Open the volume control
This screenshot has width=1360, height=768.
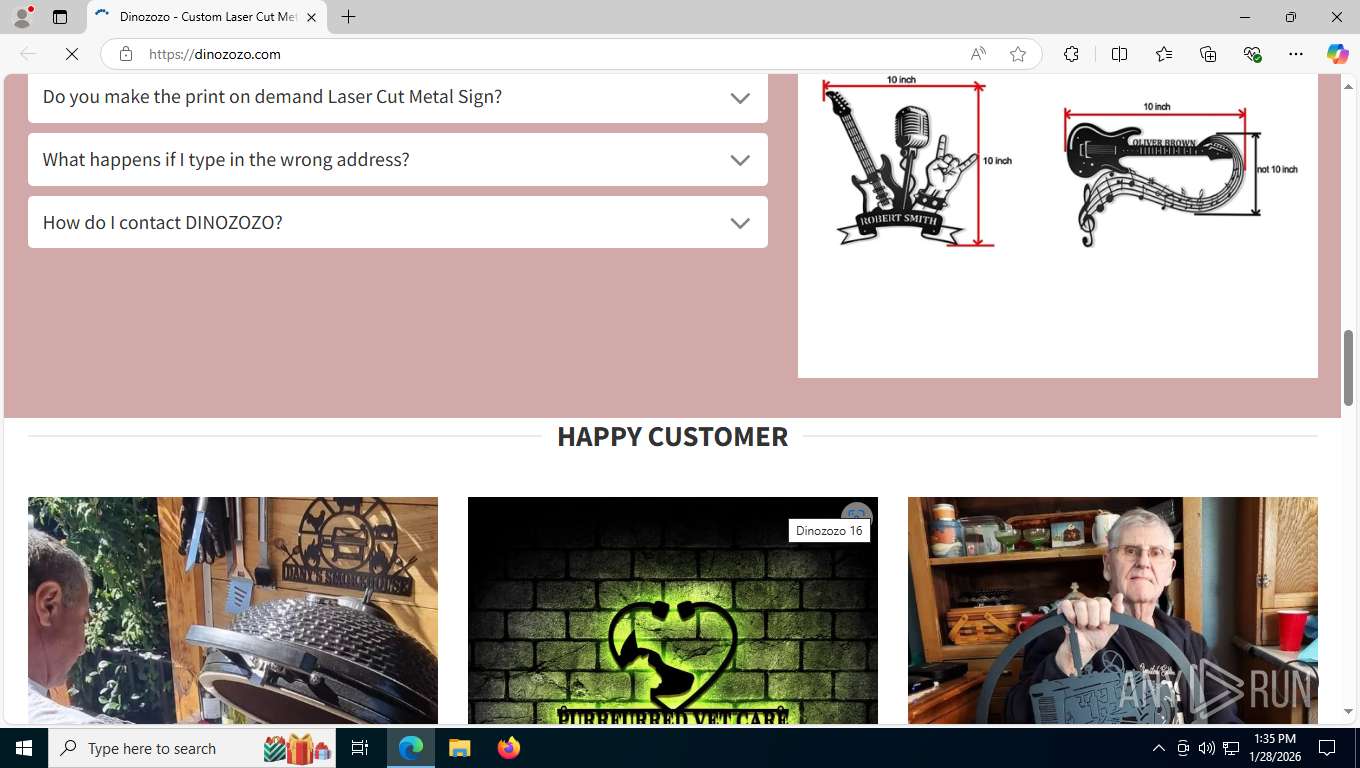1206,748
